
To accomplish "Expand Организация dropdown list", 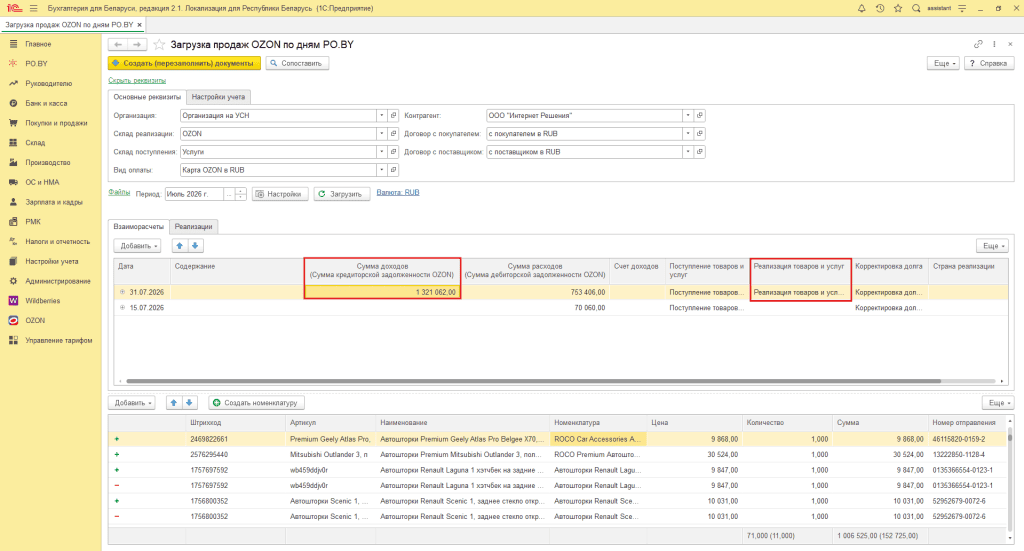I will [x=381, y=116].
